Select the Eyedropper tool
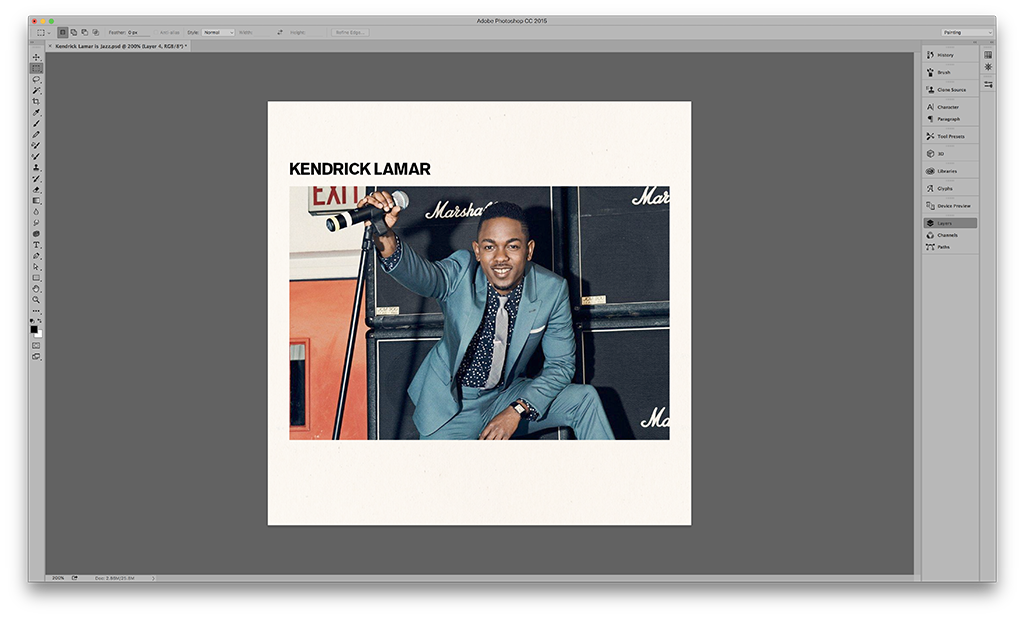This screenshot has width=1024, height=620. 37,112
